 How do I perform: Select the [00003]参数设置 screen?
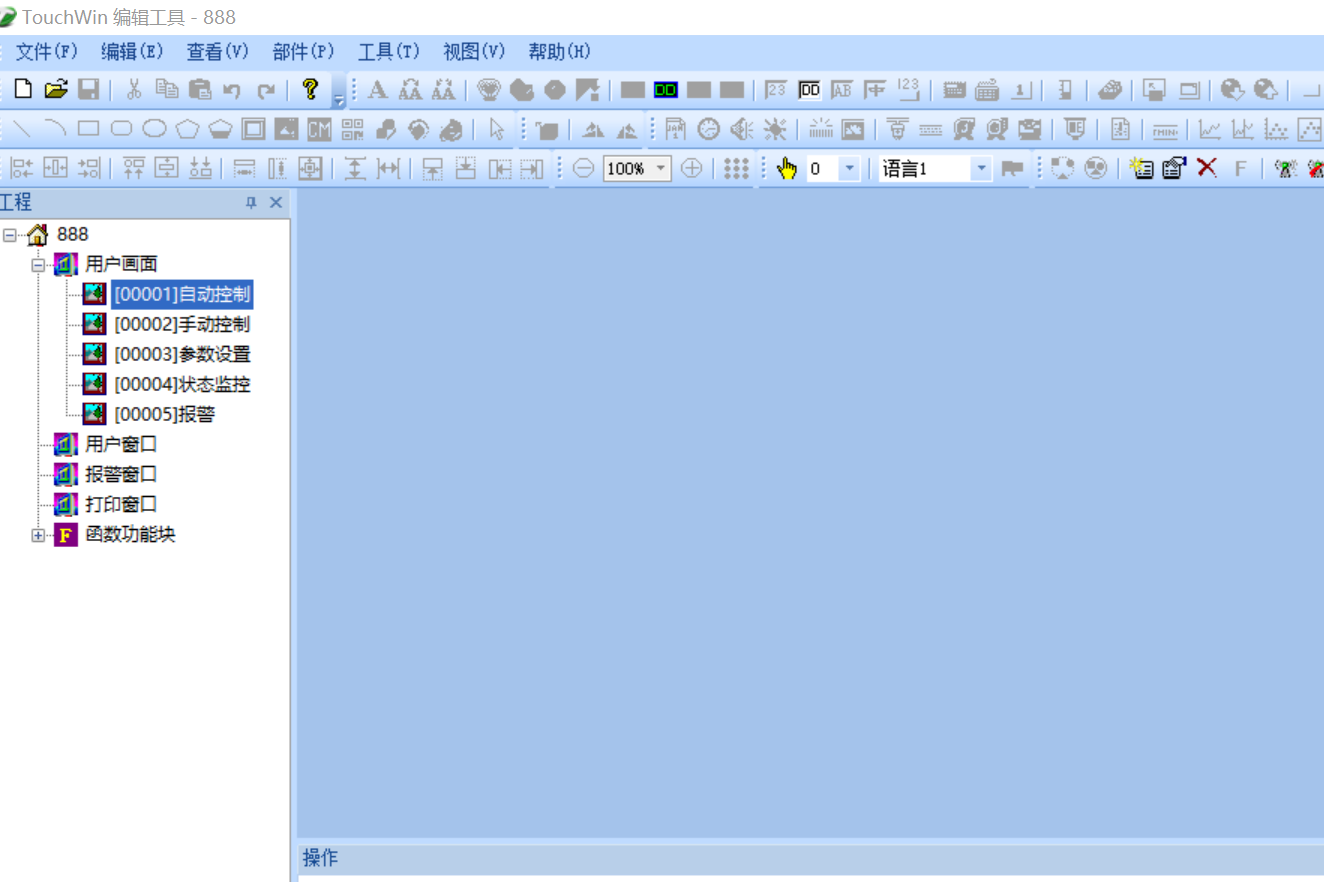coord(182,354)
